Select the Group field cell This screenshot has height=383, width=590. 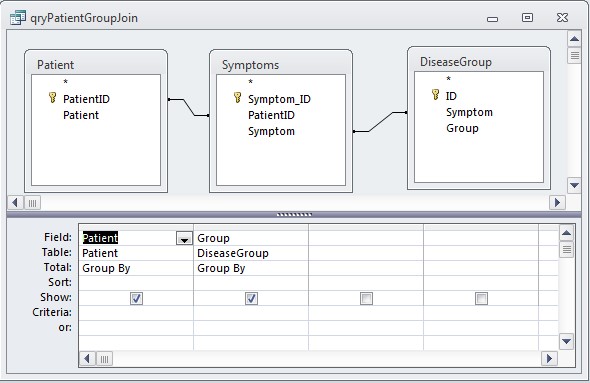(x=251, y=238)
